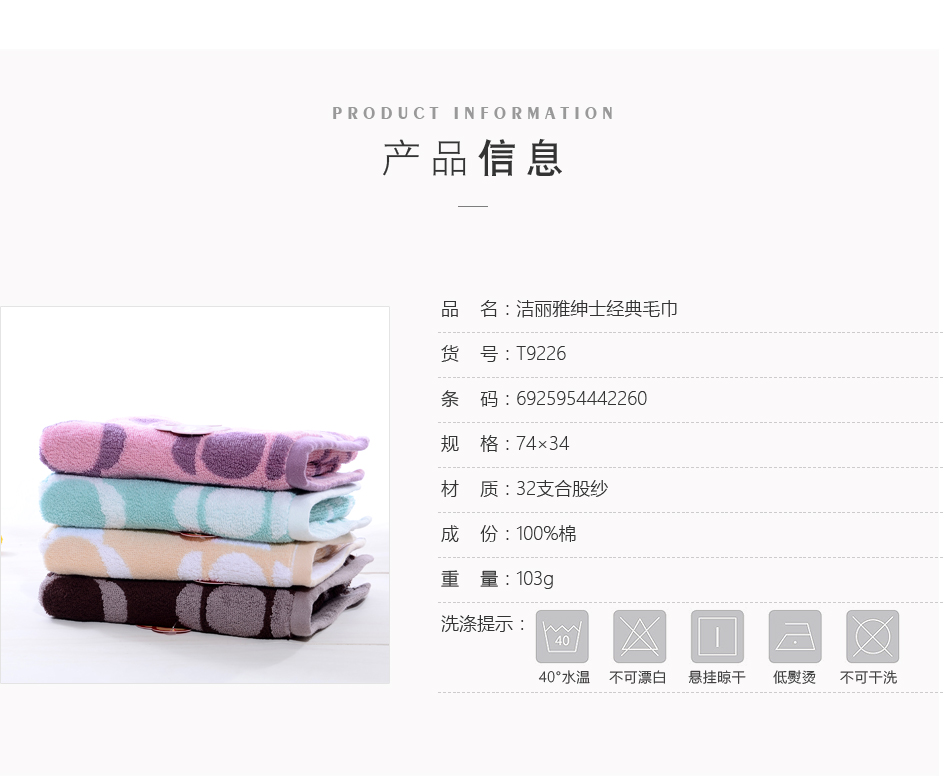Viewport: 945px width, 776px height.
Task: Click the pink purple towel on top
Action: click(202, 451)
